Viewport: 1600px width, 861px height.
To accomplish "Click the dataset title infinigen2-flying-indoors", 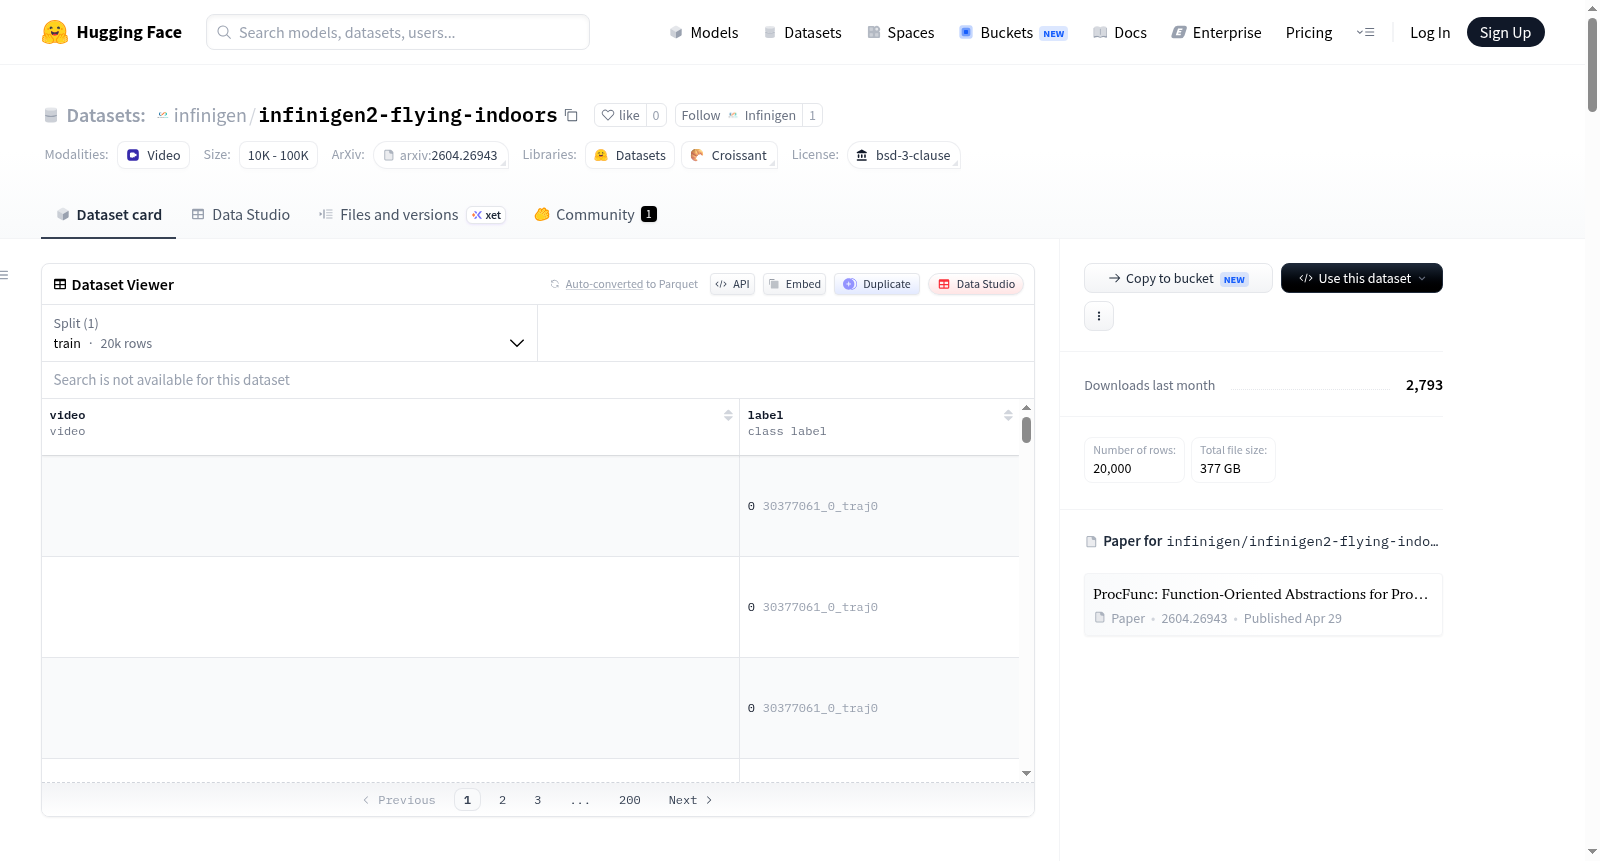I will (408, 115).
